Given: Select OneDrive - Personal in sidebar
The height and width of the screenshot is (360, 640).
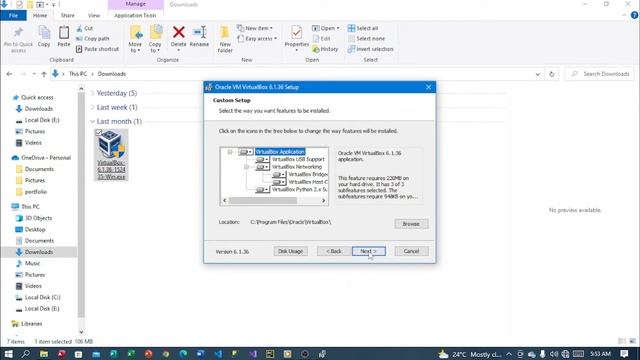Looking at the screenshot, I should pyautogui.click(x=42, y=158).
